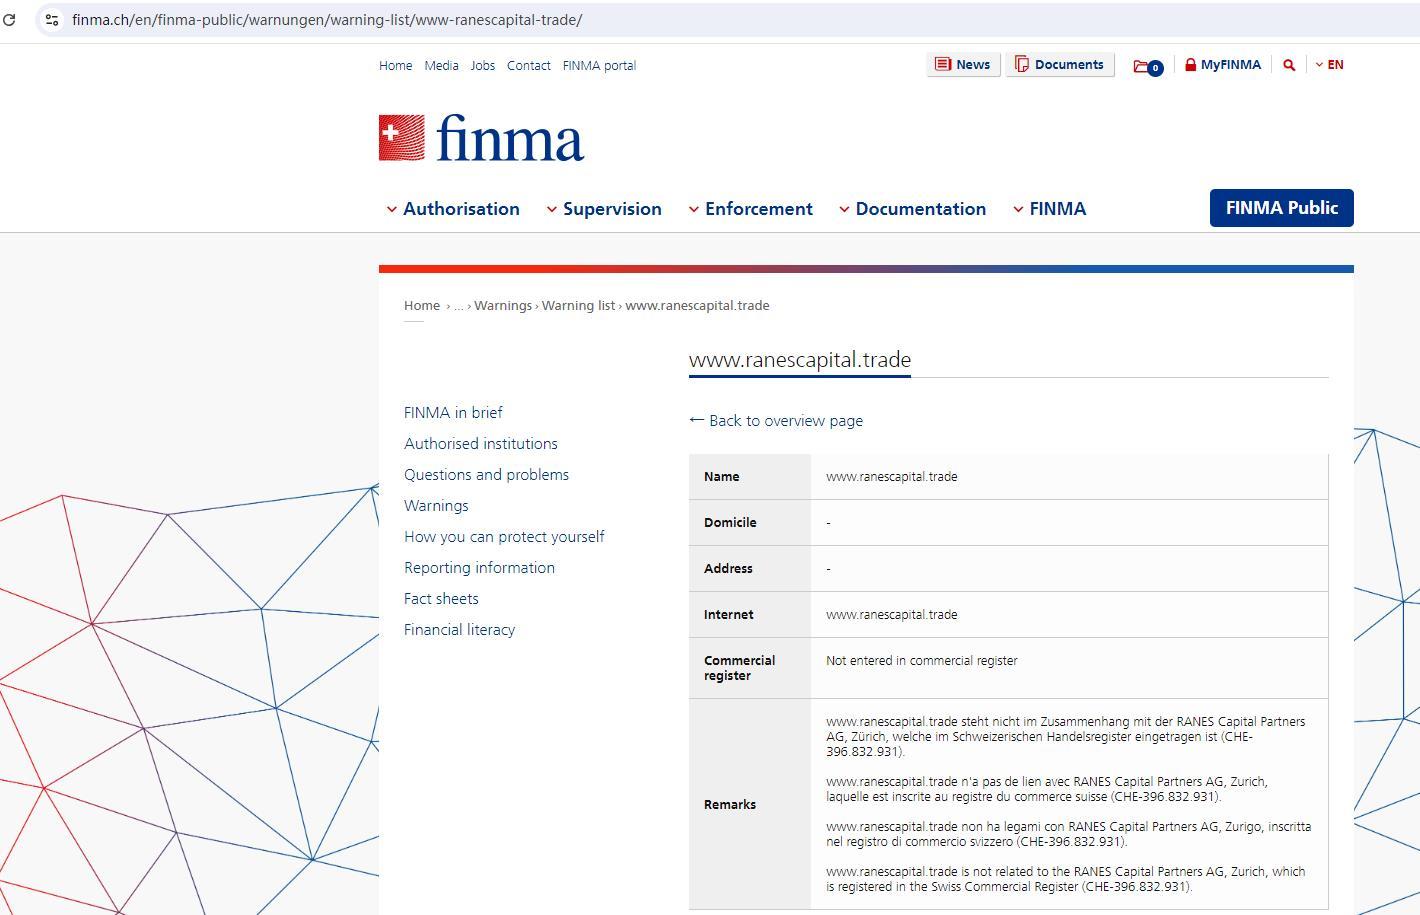Open site information icon in address bar

[x=52, y=19]
